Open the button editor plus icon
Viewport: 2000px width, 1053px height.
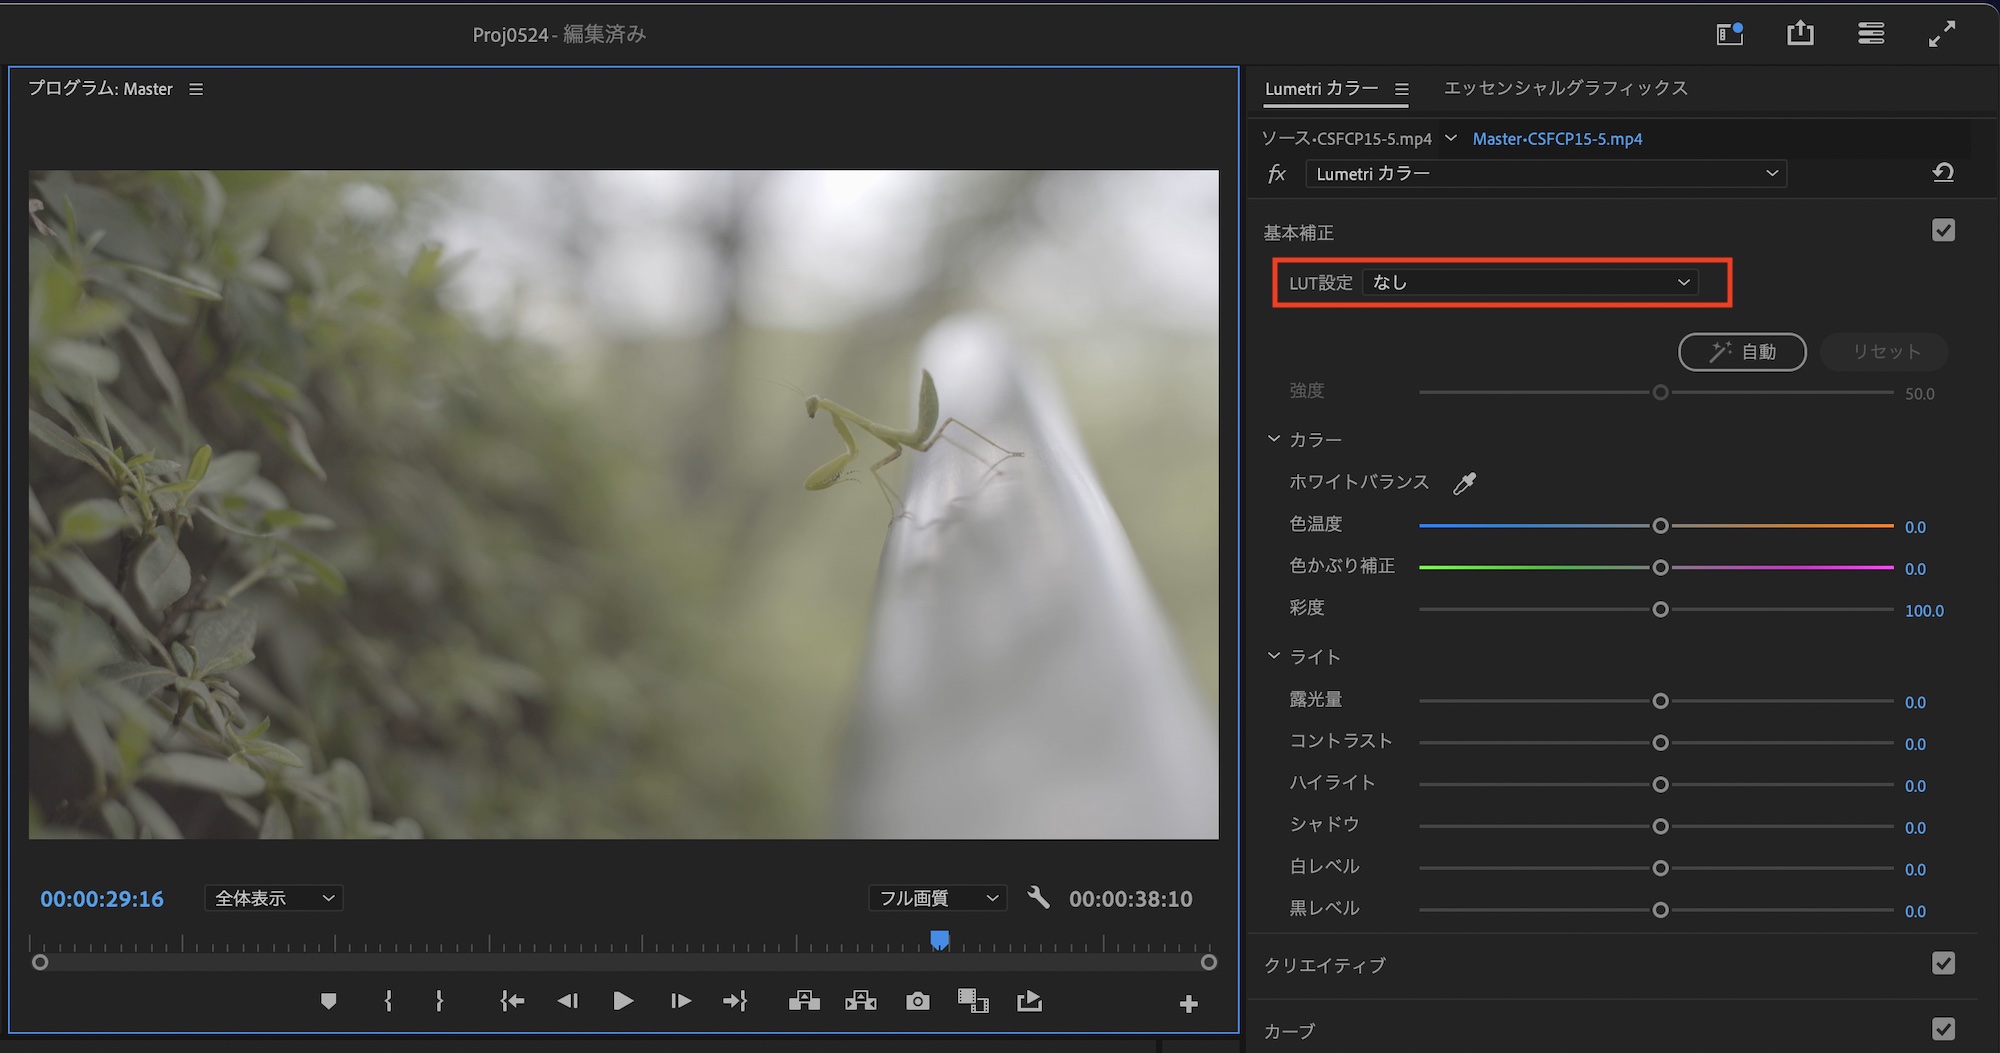(1188, 1003)
